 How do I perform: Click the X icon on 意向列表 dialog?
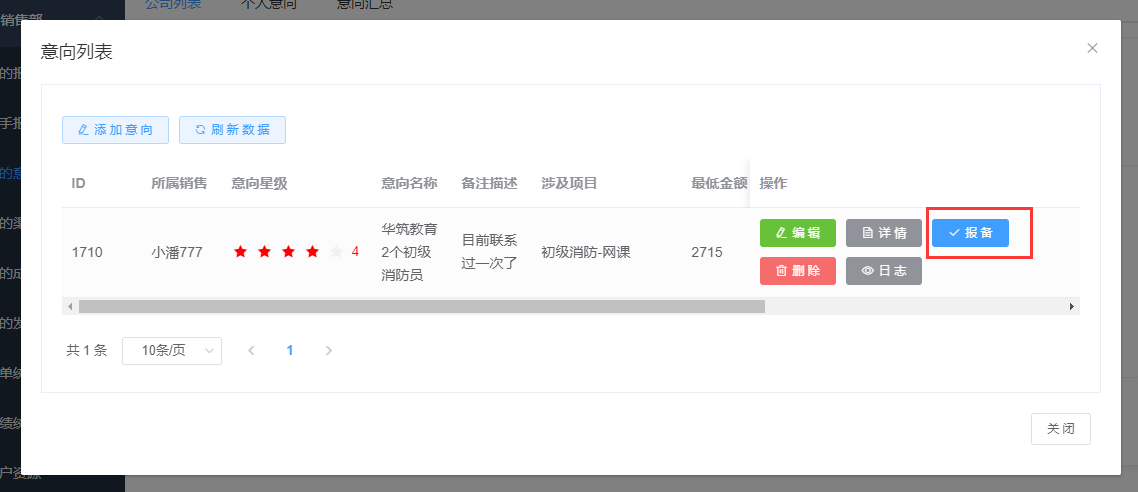coord(1092,48)
